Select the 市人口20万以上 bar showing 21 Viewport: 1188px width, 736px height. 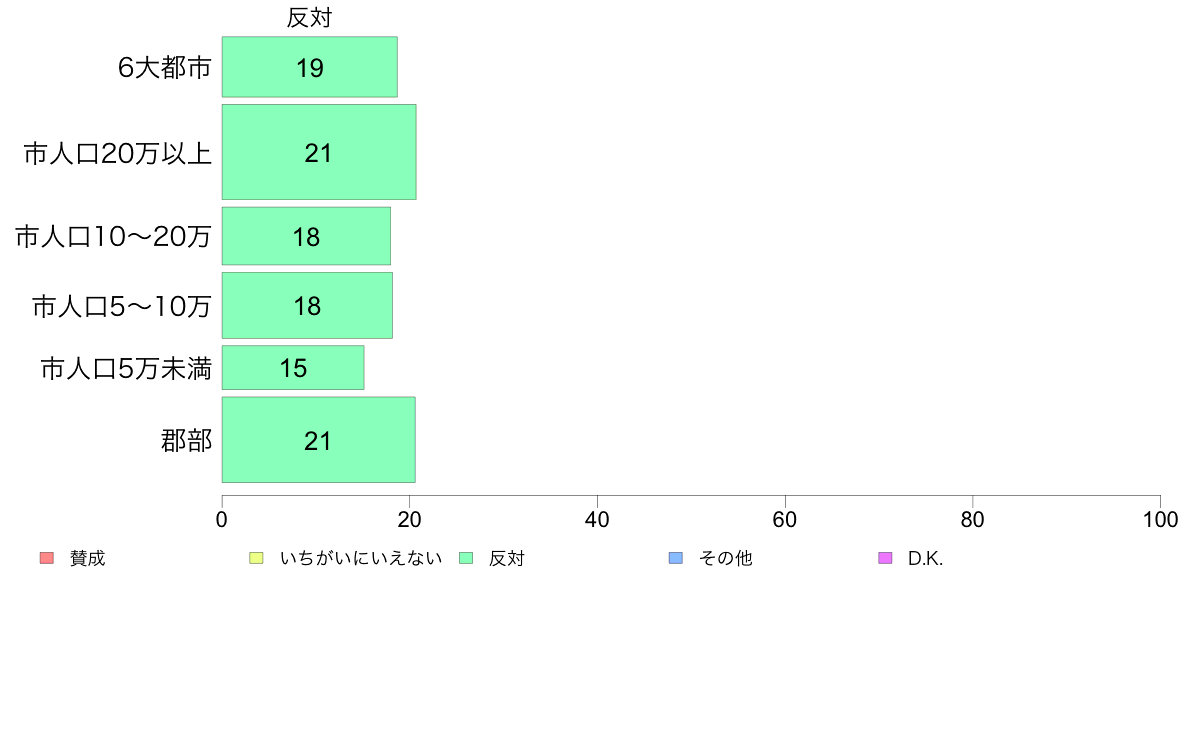319,152
